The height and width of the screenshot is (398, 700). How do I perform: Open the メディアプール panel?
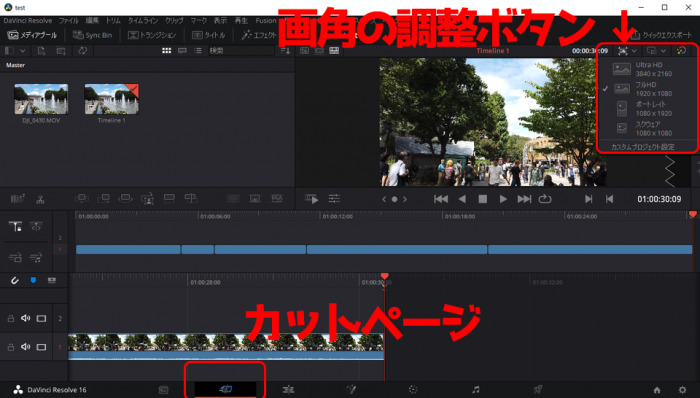pyautogui.click(x=32, y=35)
